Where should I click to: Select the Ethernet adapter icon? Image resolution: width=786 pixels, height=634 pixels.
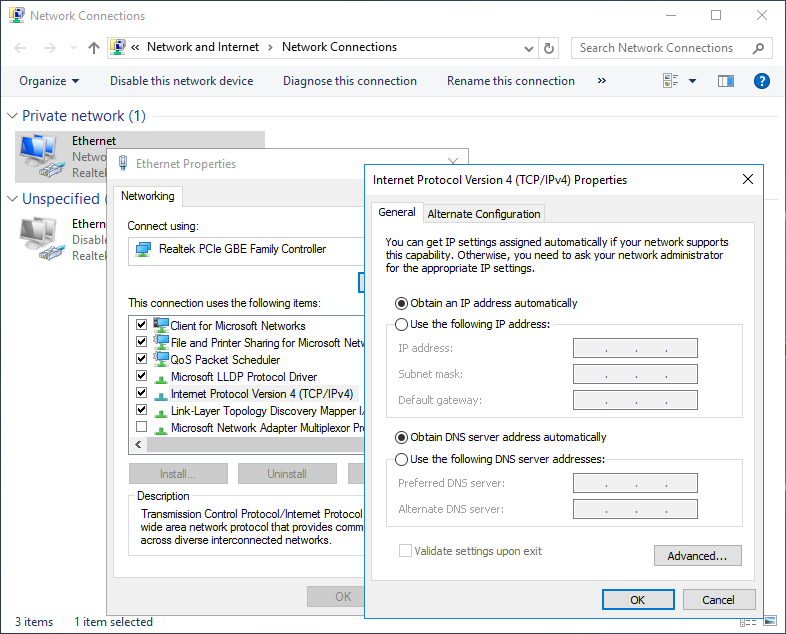coord(40,154)
